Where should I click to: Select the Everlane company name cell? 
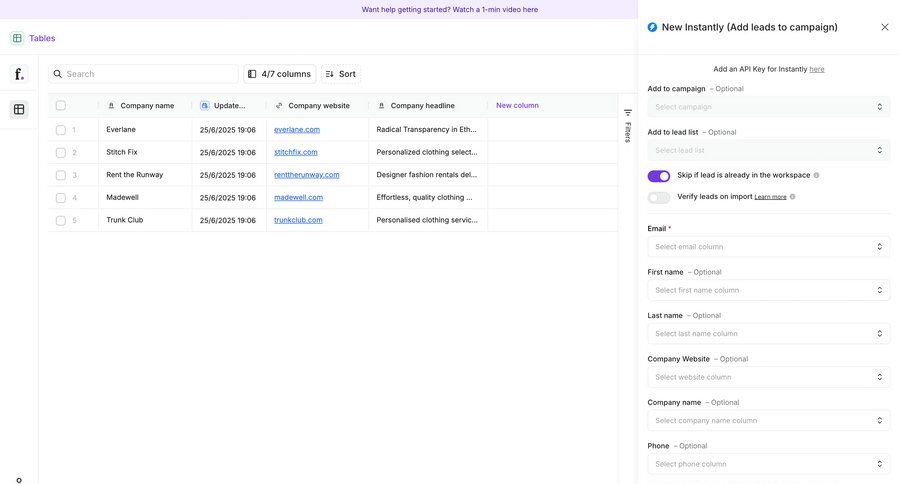click(145, 130)
